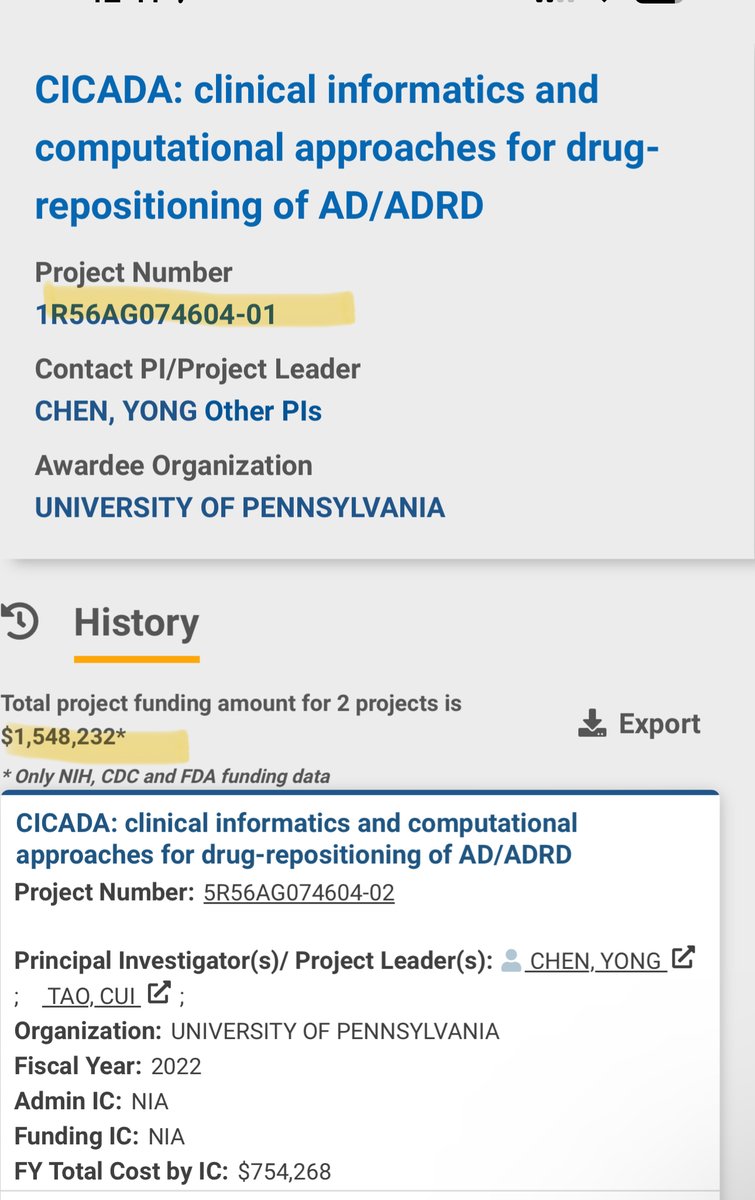The width and height of the screenshot is (755, 1200).
Task: Click the Fiscal Year 2022 value
Action: [x=176, y=1066]
